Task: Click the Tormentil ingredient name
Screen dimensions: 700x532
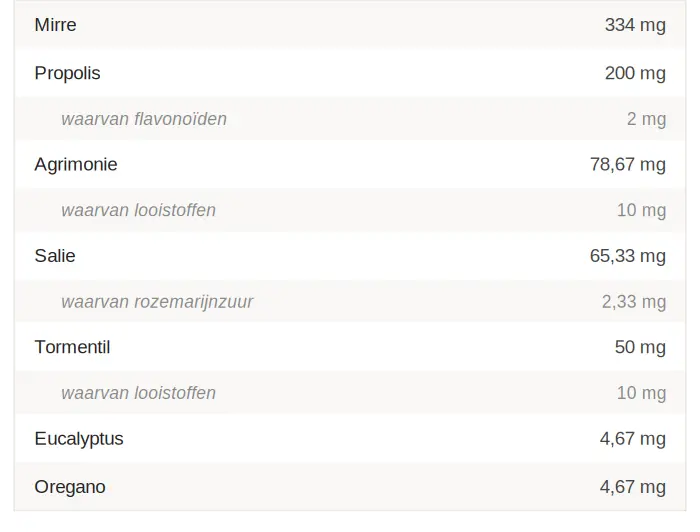Action: coord(72,347)
